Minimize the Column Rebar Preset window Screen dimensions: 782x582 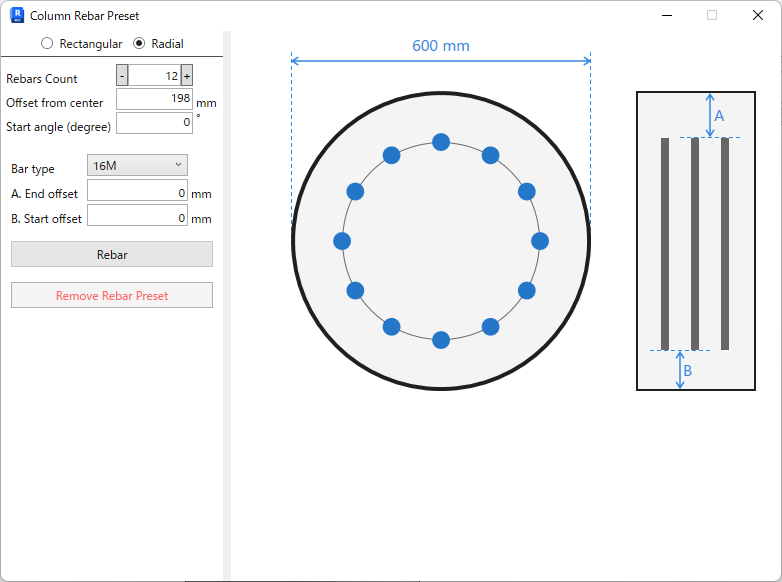(x=667, y=15)
